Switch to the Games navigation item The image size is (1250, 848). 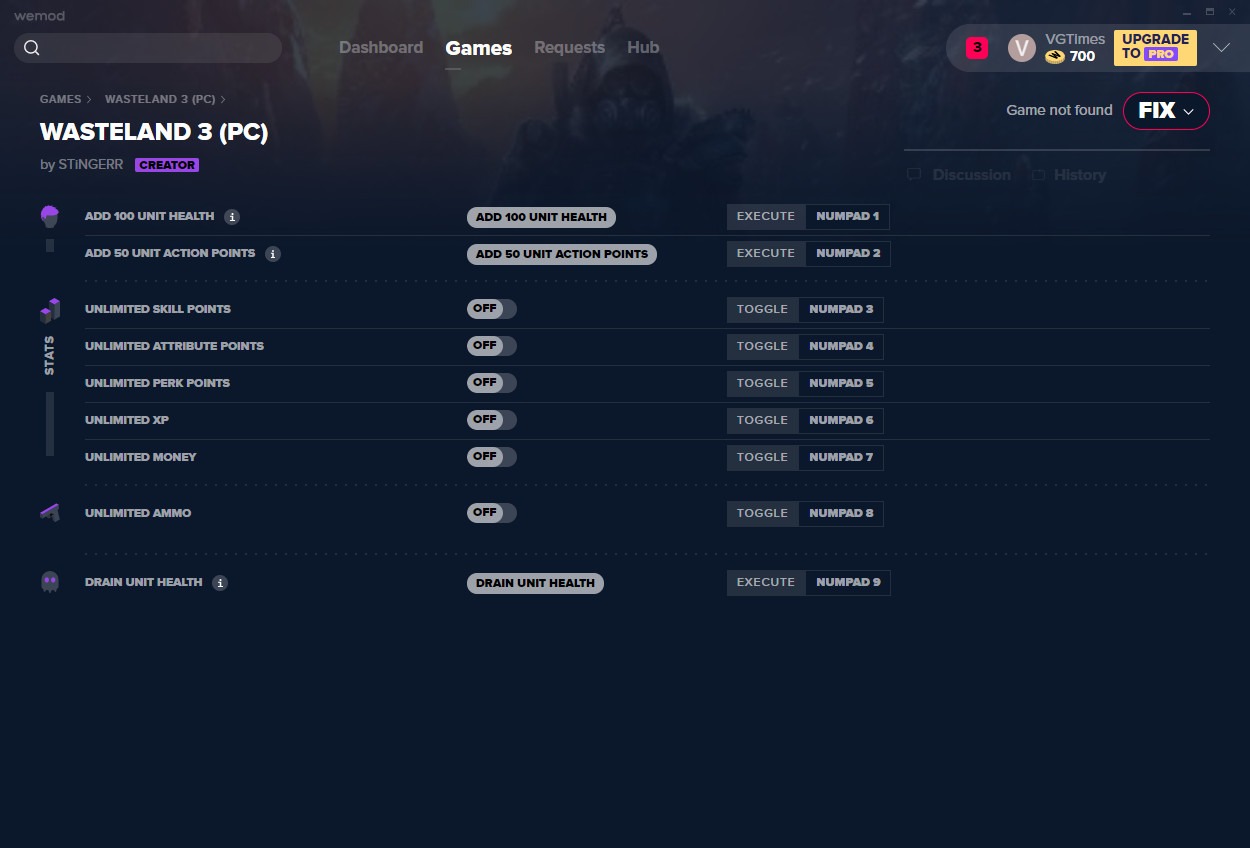click(478, 47)
